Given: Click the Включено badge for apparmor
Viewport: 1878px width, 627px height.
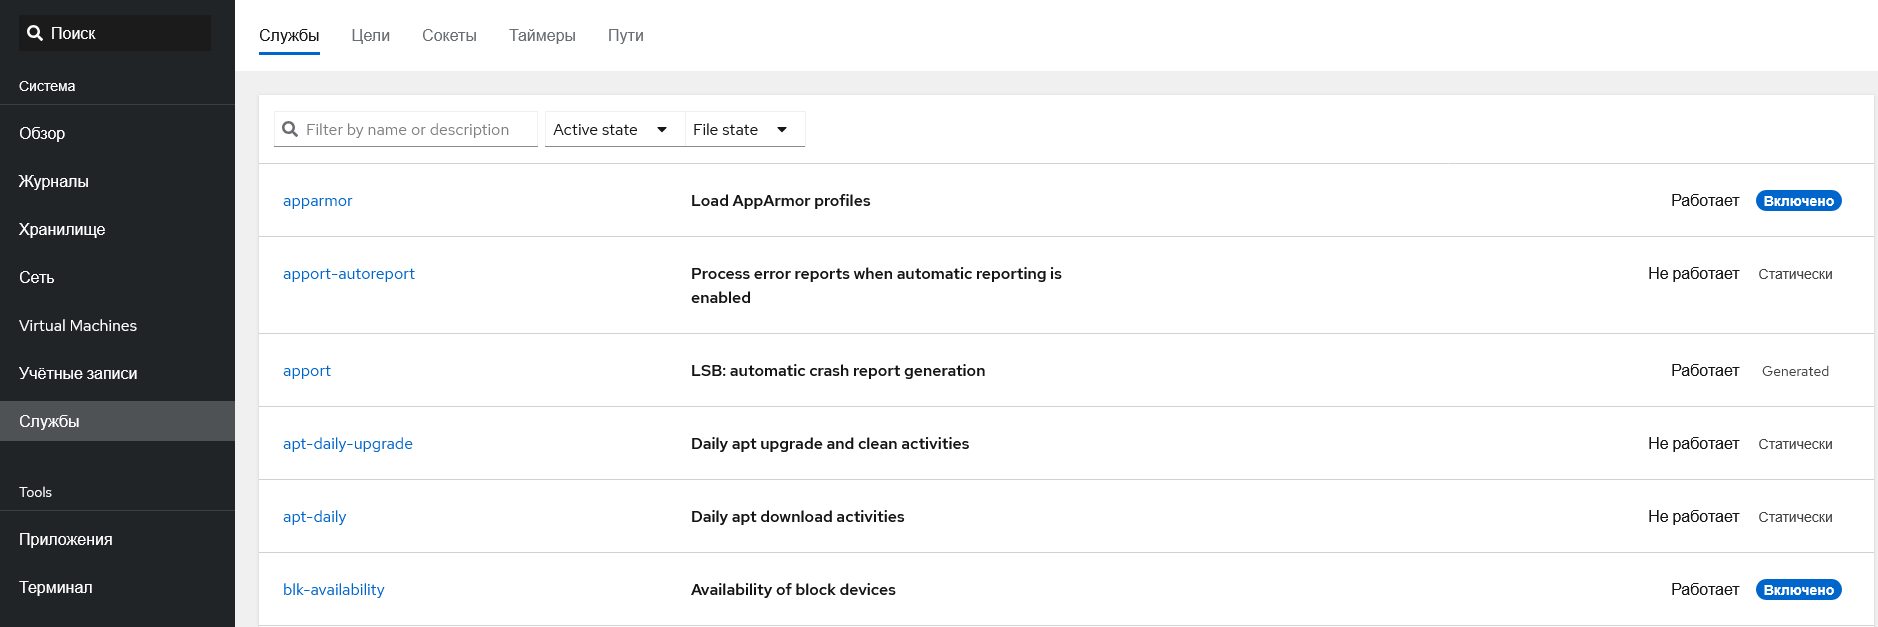Looking at the screenshot, I should pyautogui.click(x=1798, y=201).
